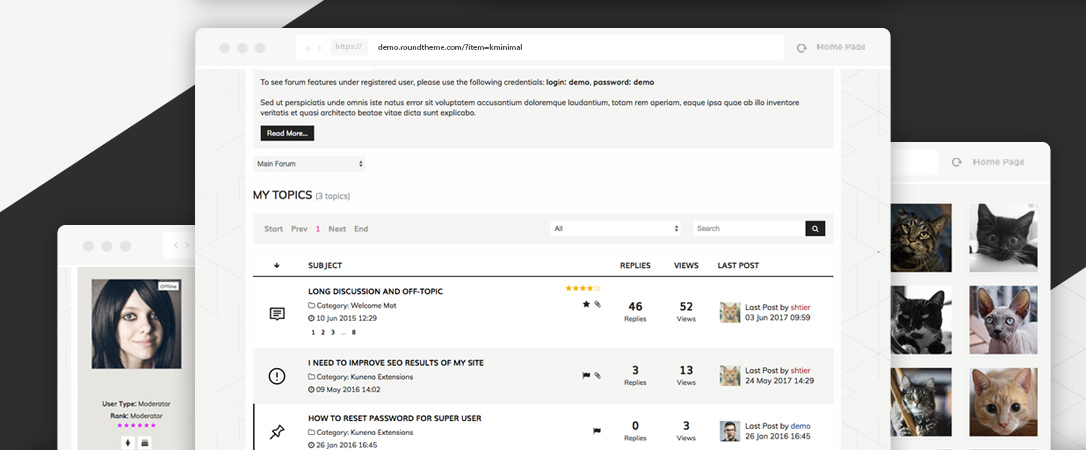Viewport: 1086px width, 450px height.
Task: Click the favorite star icon in Long Discussion row
Action: [x=586, y=304]
